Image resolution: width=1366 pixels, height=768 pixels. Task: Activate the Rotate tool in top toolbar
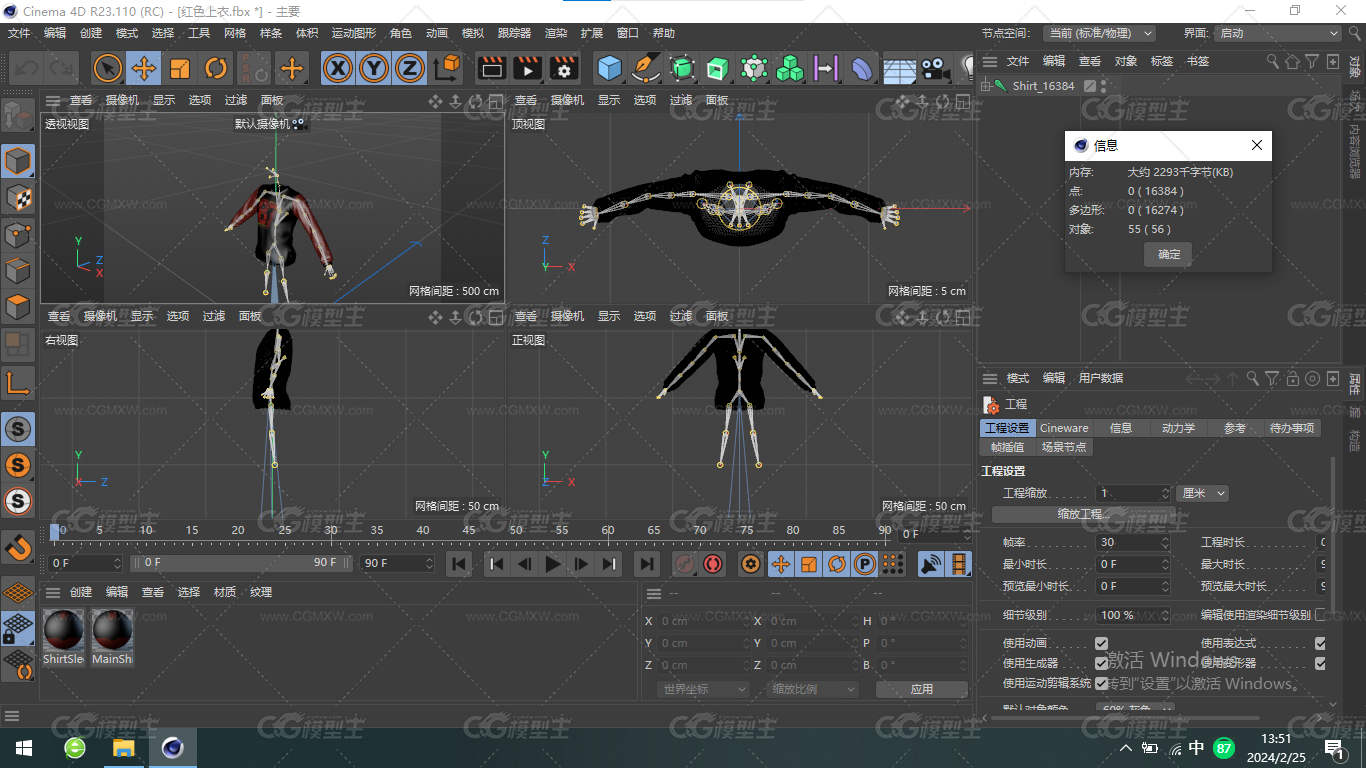coord(216,68)
